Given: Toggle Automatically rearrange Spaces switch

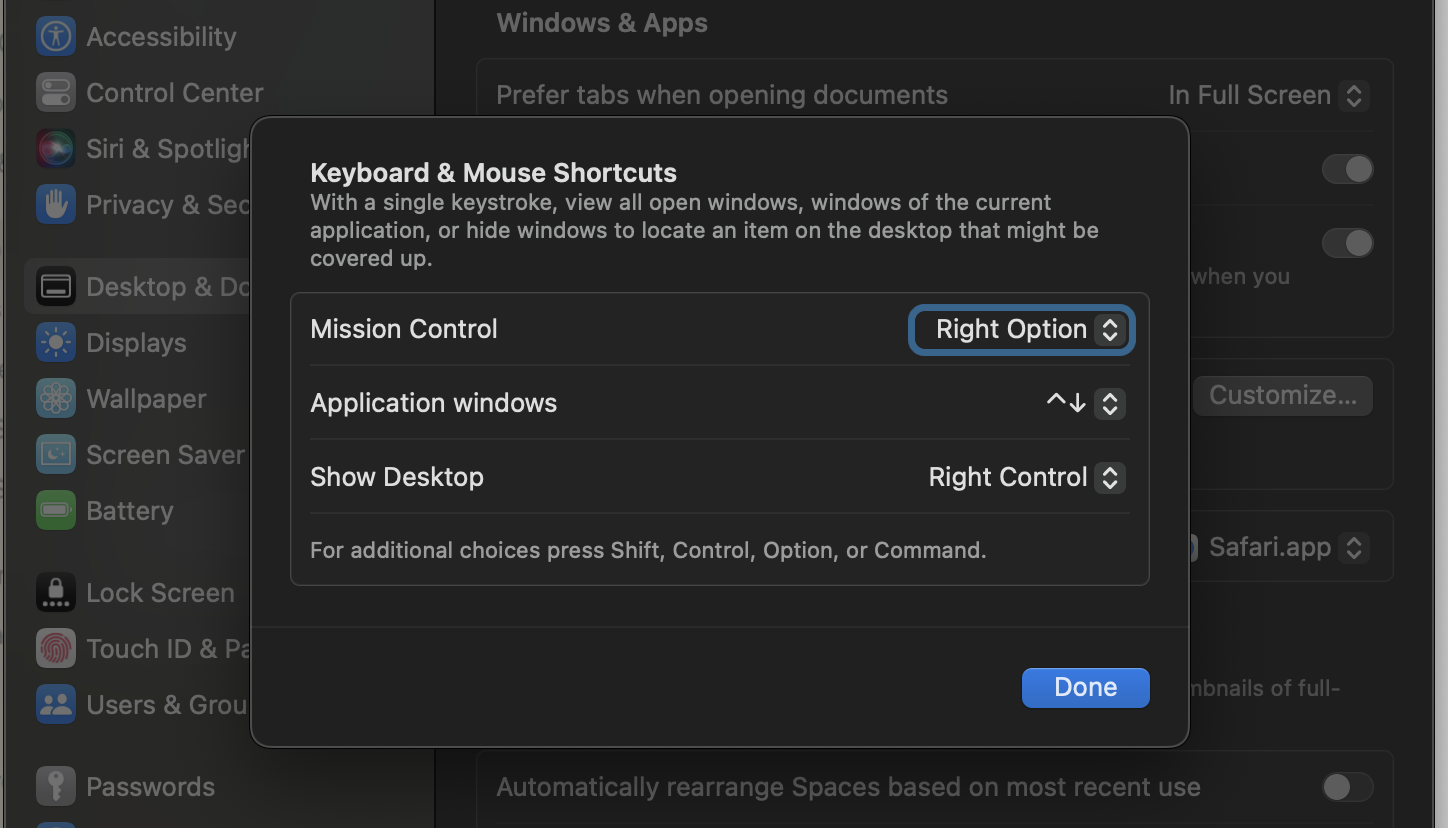Looking at the screenshot, I should pos(1347,787).
